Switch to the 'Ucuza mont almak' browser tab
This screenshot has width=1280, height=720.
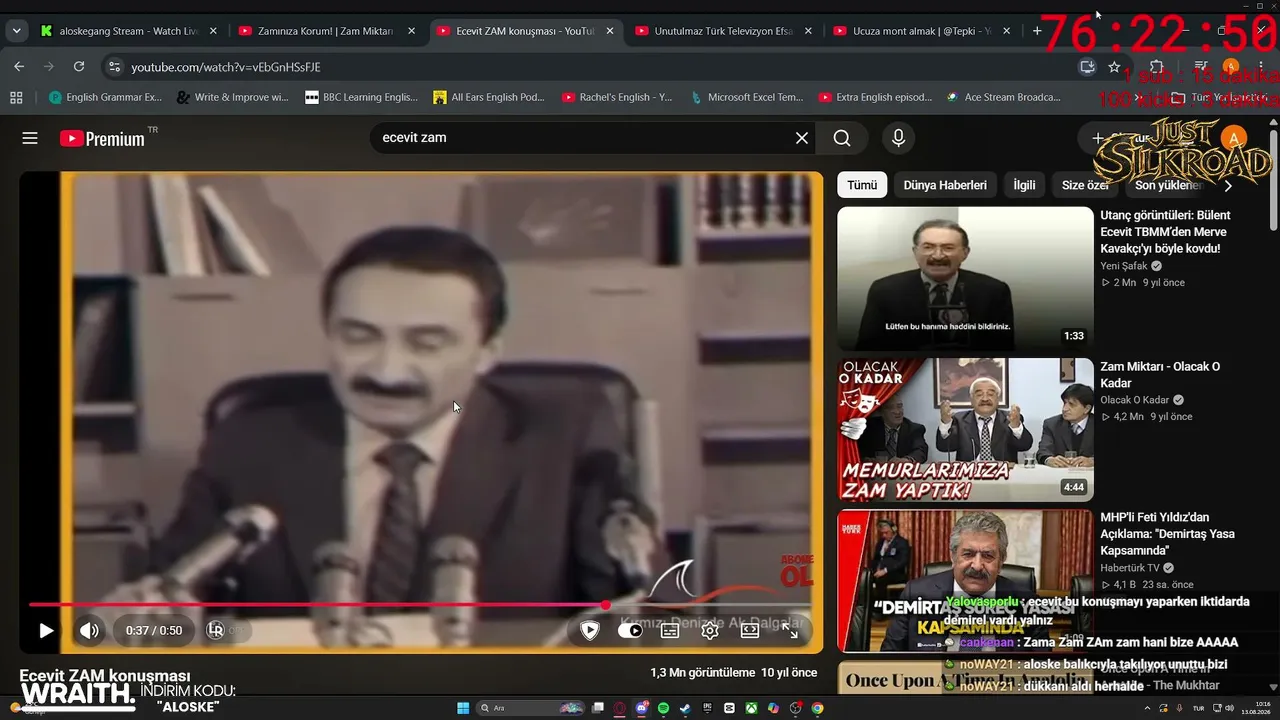(921, 31)
